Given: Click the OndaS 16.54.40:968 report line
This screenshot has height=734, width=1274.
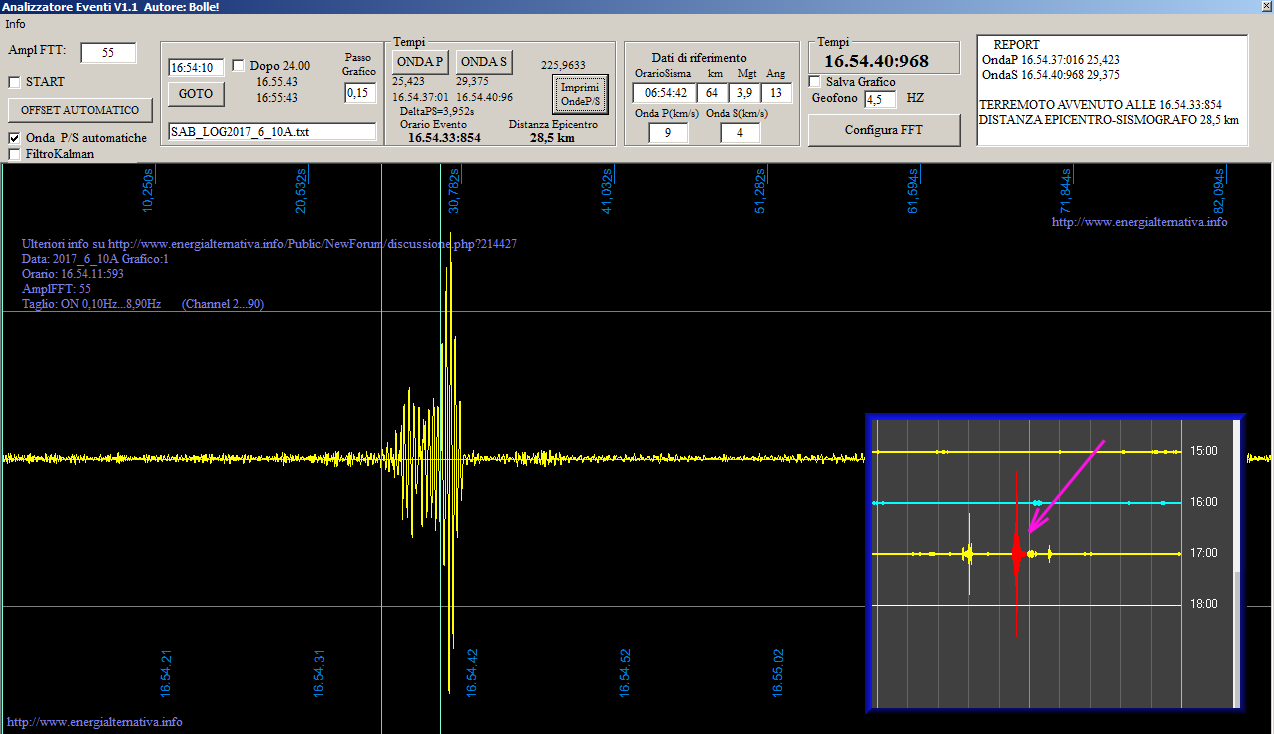Looking at the screenshot, I should coord(1051,75).
